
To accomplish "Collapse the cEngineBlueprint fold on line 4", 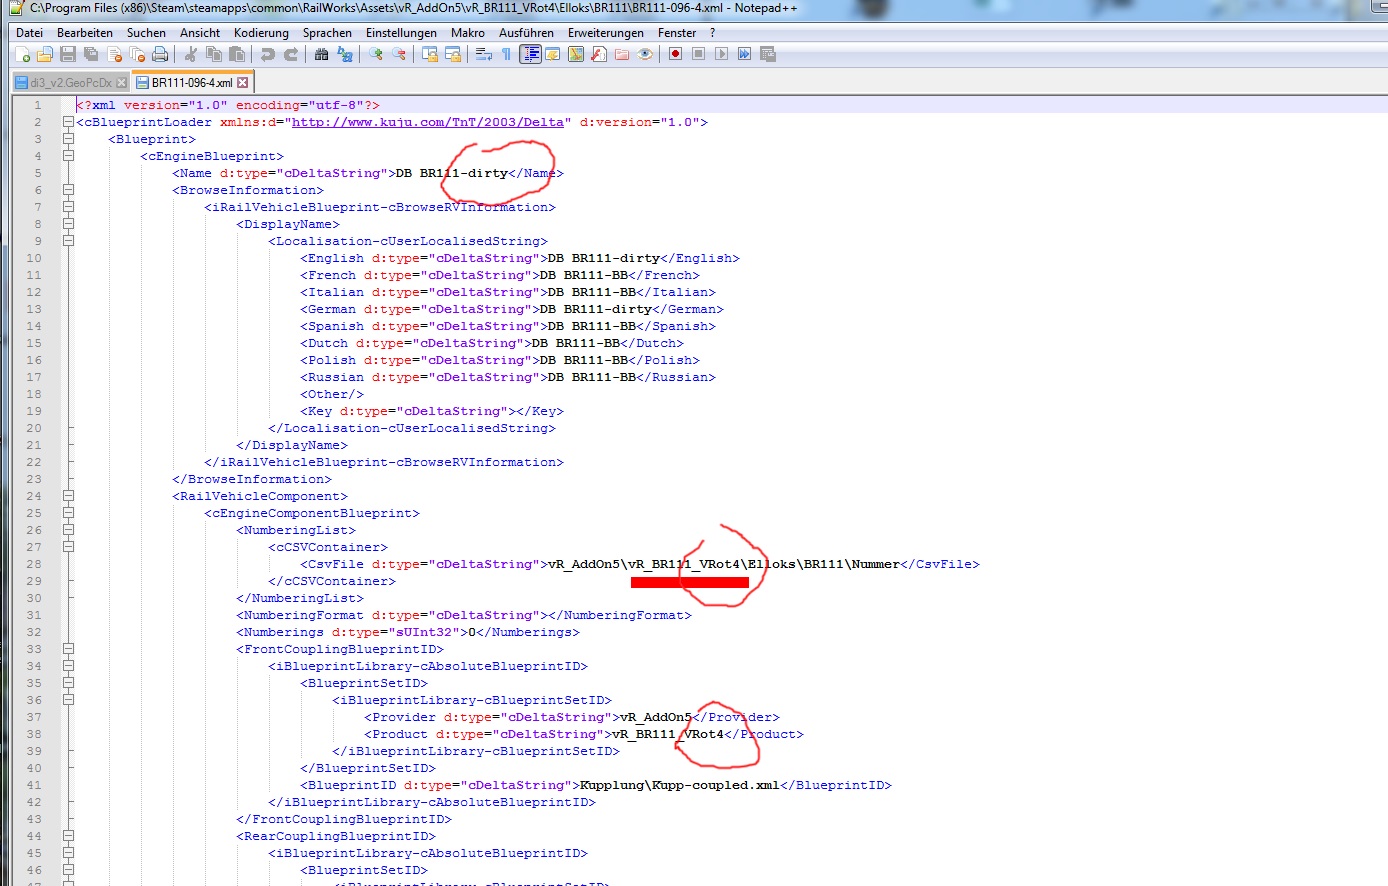I will [x=68, y=156].
